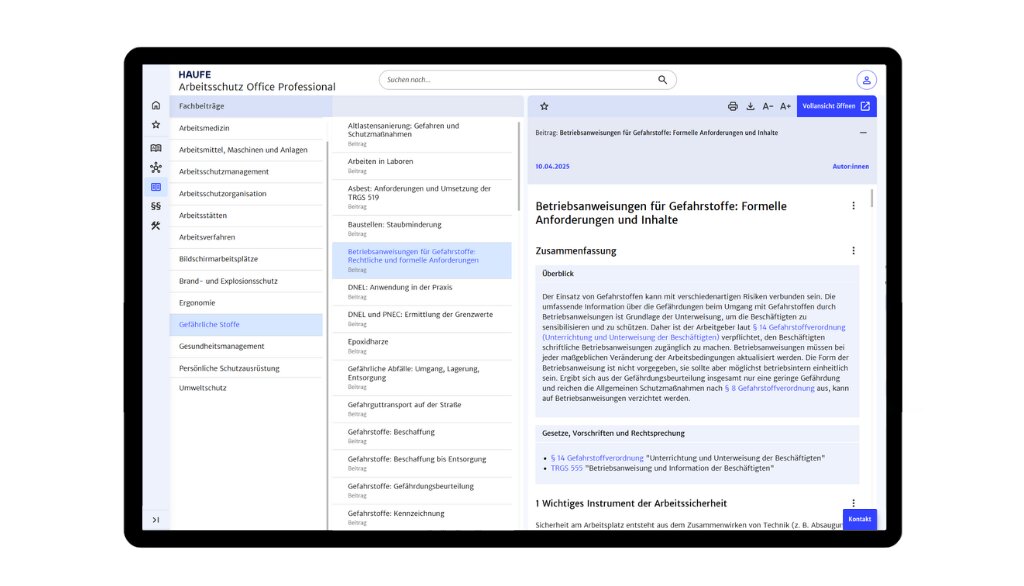Expand the sidebar with the arrow icon

pos(155,520)
